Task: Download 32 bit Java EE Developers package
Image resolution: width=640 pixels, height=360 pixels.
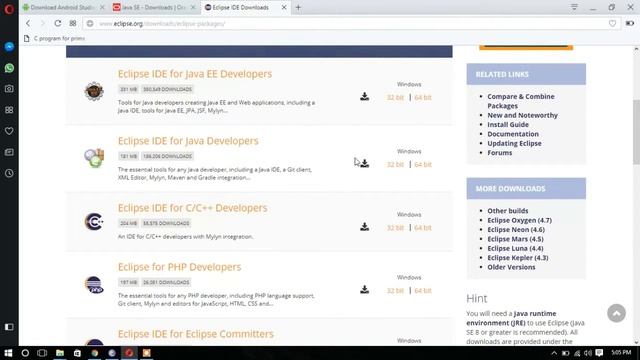Action: pos(395,98)
